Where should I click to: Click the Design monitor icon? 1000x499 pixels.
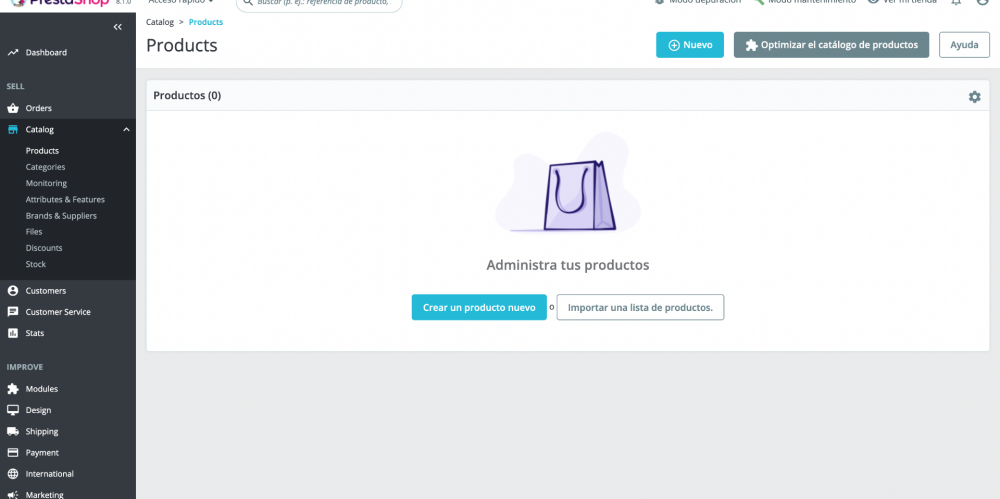13,410
